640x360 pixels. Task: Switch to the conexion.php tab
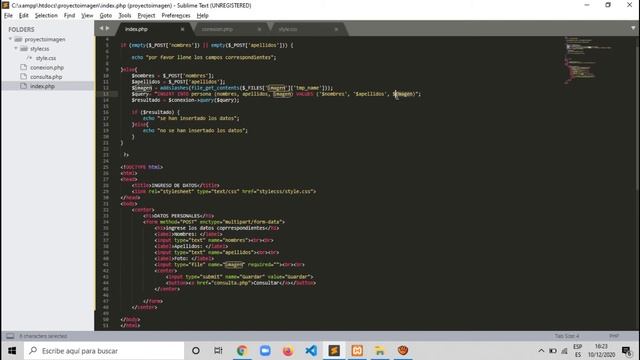[217, 29]
